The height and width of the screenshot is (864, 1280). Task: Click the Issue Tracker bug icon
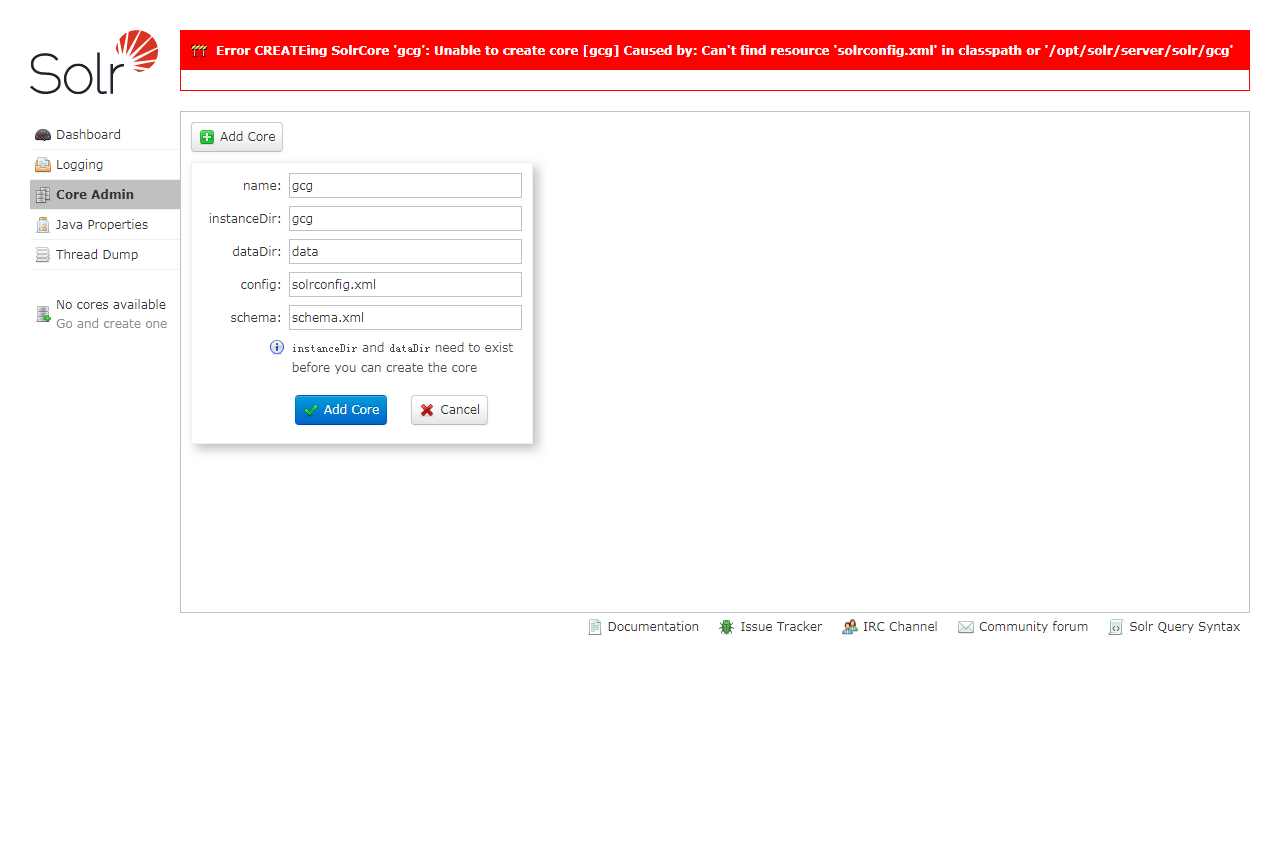[726, 627]
